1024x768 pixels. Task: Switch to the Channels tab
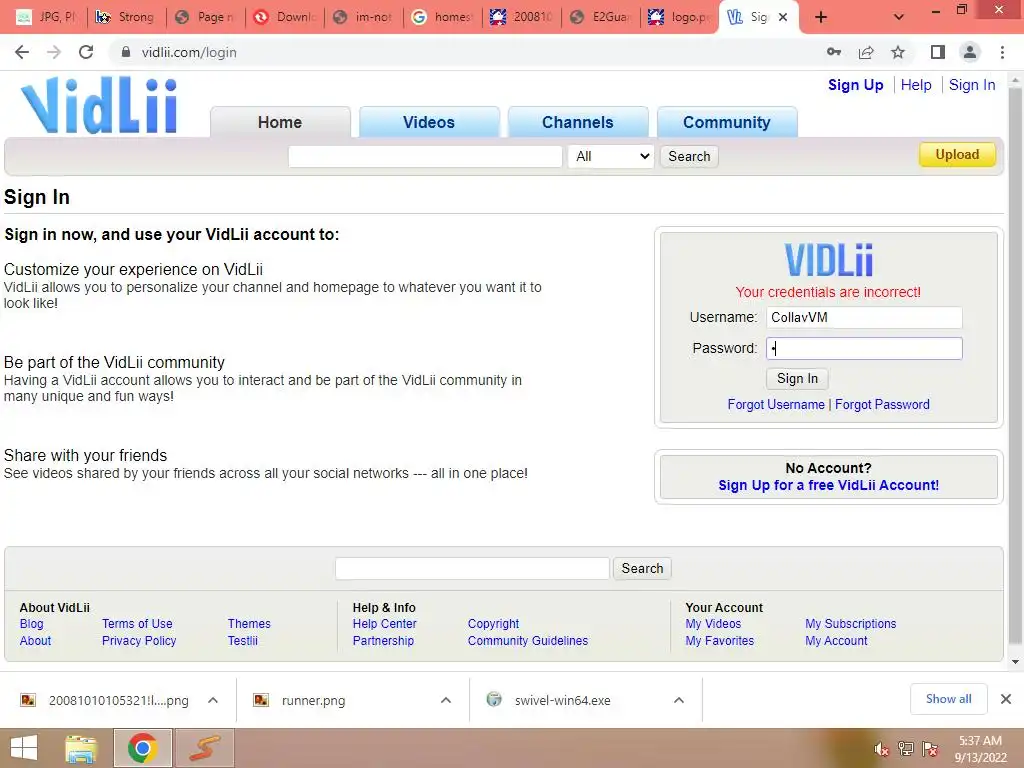click(x=578, y=122)
